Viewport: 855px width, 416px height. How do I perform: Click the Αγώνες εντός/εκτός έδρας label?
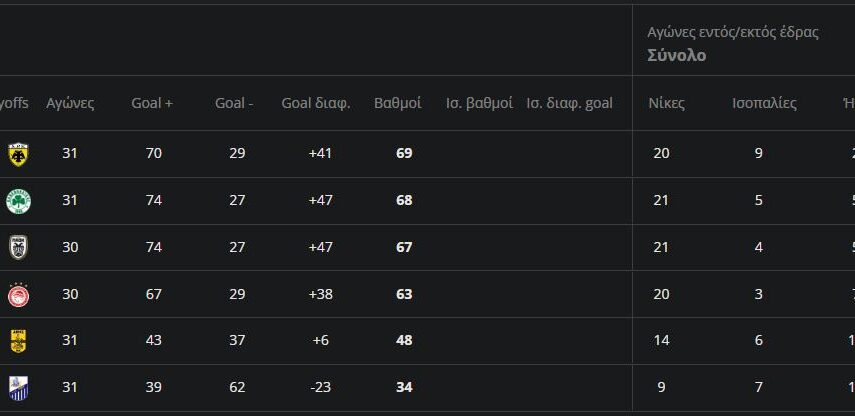coord(733,32)
